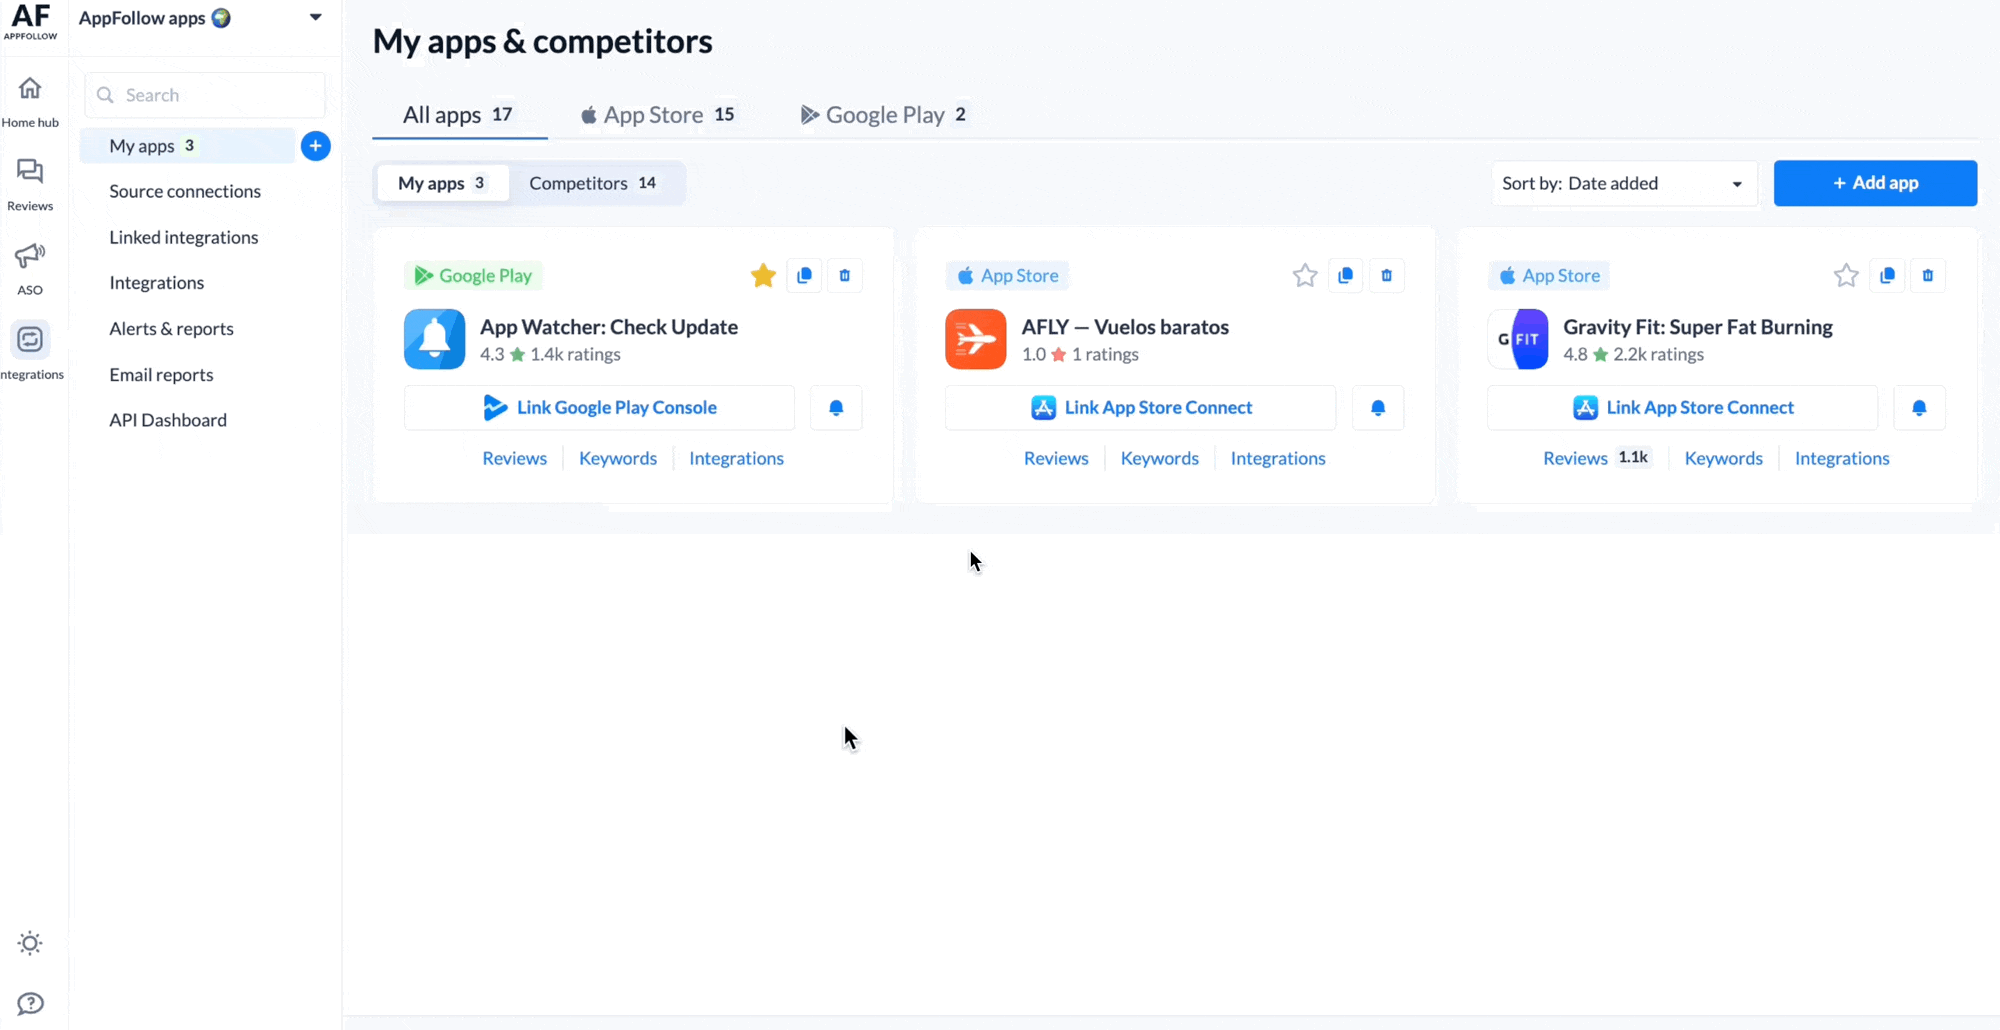The width and height of the screenshot is (2000, 1030).
Task: Open Integrations link for AFLY
Action: pyautogui.click(x=1278, y=458)
